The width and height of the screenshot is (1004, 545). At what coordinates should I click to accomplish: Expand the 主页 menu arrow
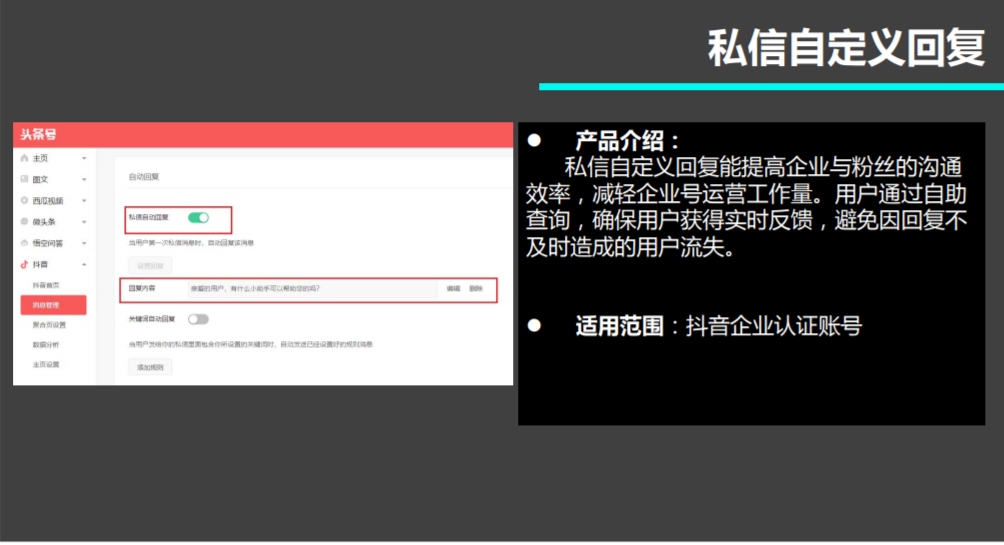(x=84, y=158)
